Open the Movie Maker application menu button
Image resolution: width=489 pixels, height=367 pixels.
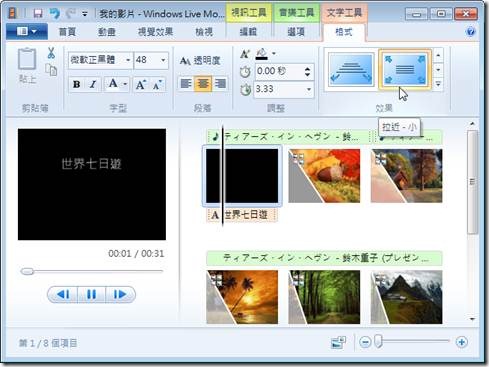click(27, 32)
